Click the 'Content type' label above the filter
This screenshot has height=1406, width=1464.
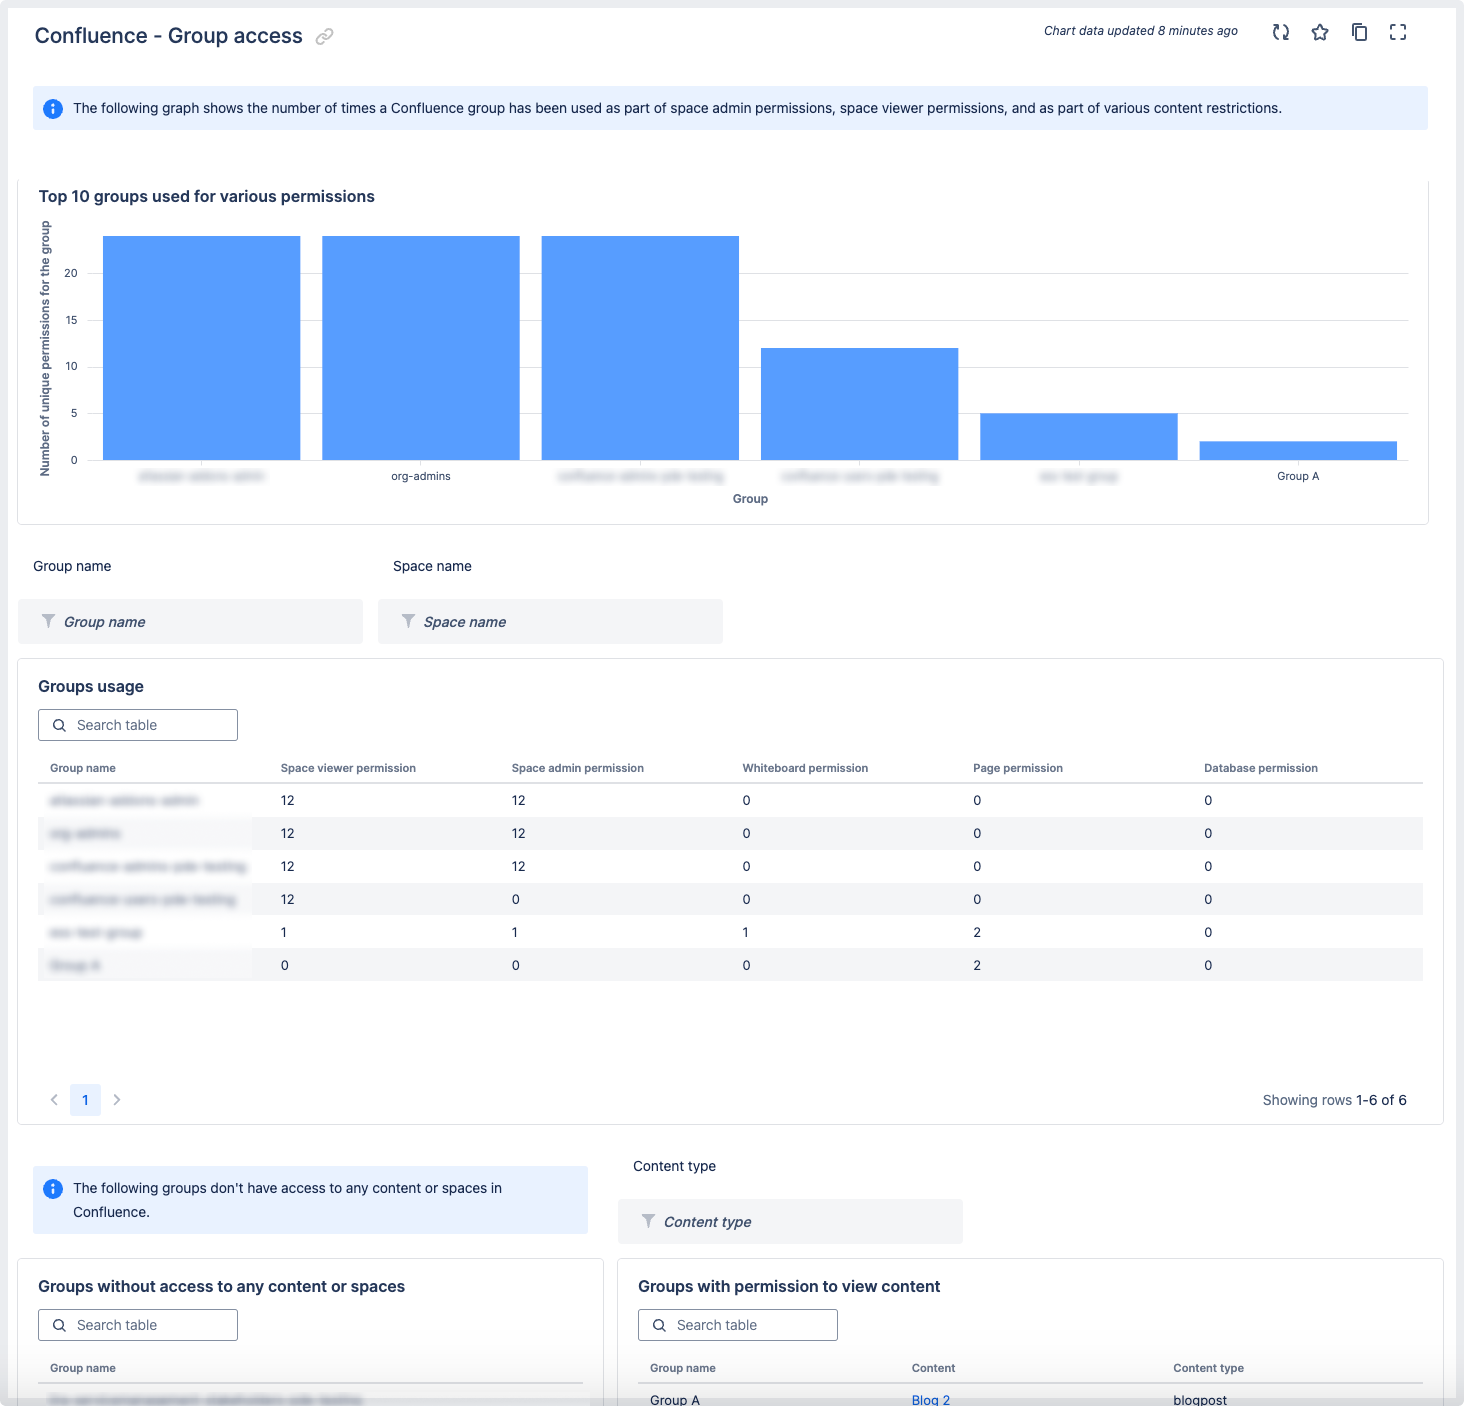(x=675, y=1166)
